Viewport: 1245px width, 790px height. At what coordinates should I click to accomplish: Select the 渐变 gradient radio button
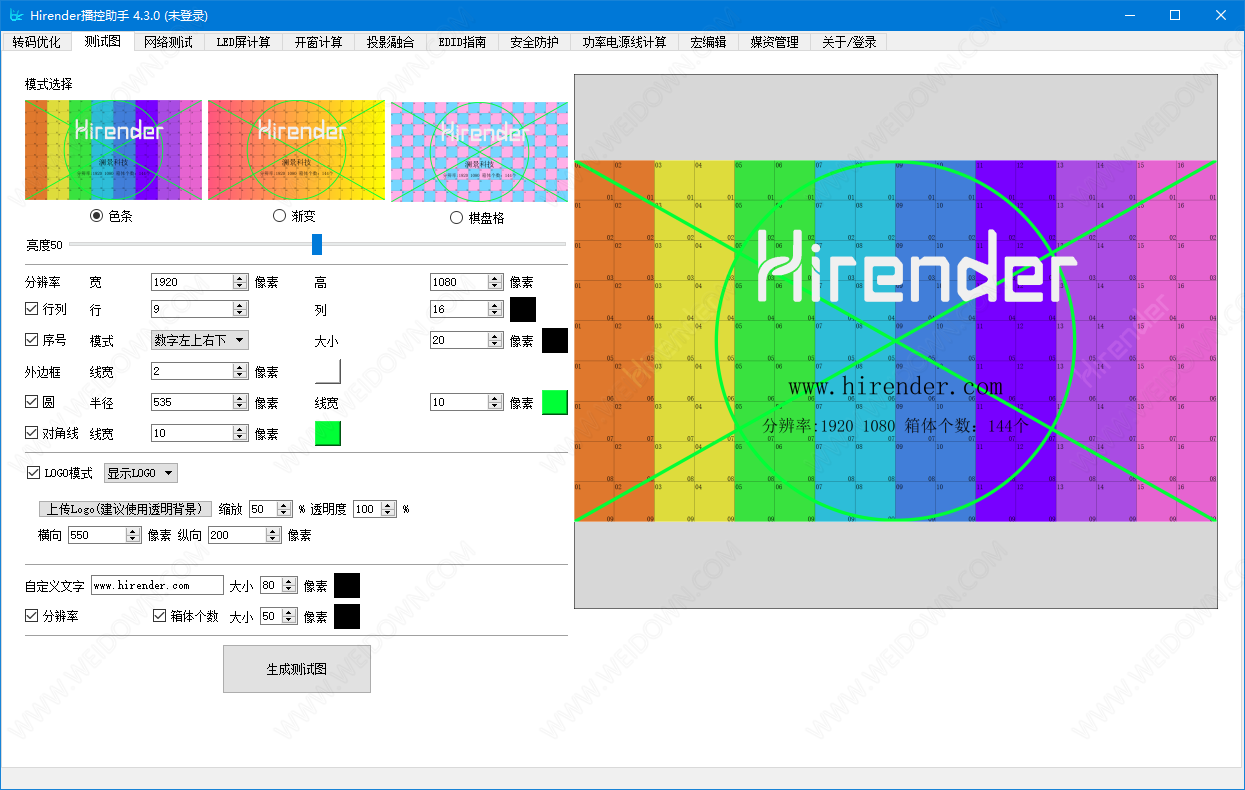coord(280,216)
